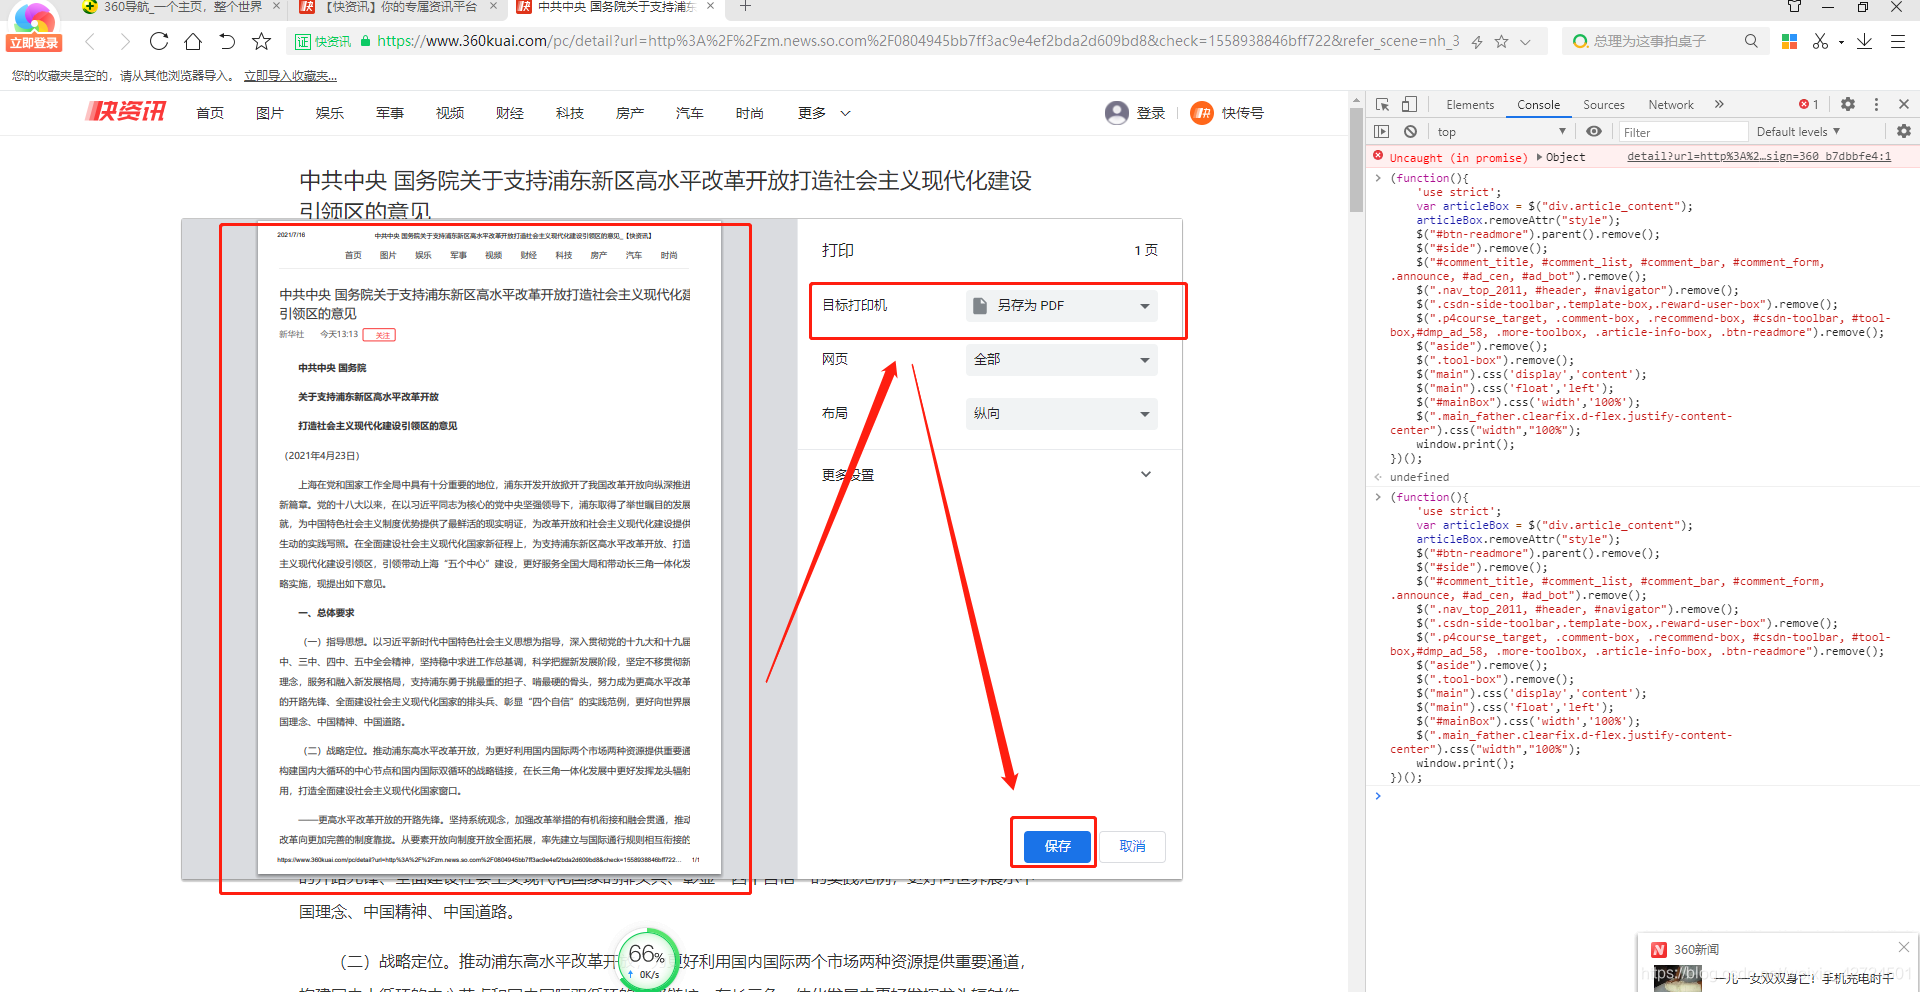Click the 立即登录 badge

click(34, 43)
